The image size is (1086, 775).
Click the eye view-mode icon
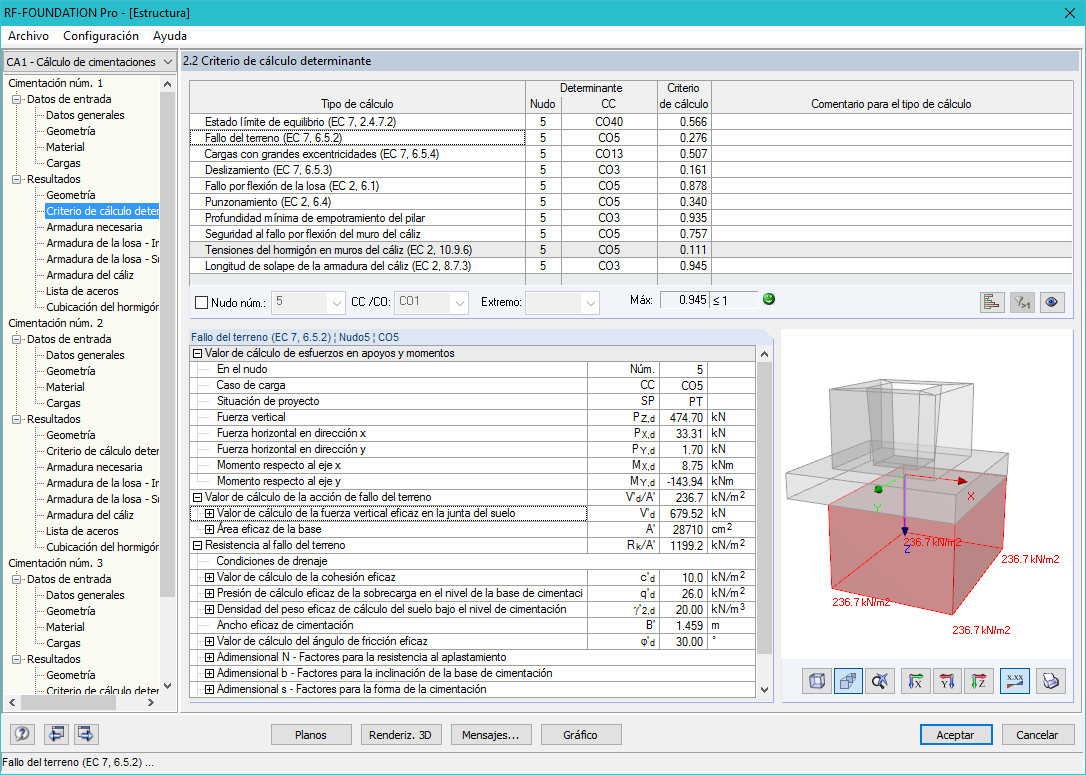coord(1052,302)
